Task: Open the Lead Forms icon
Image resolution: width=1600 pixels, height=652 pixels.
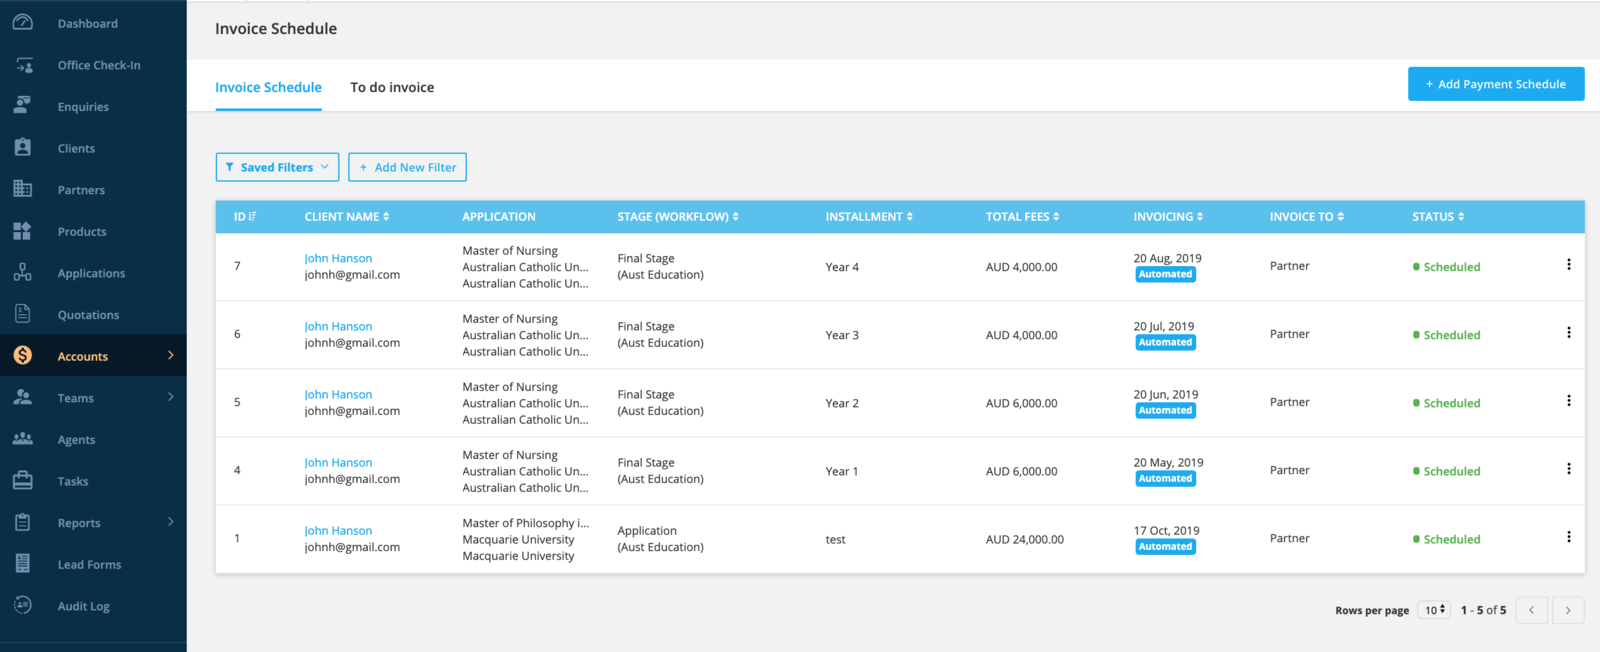Action: tap(23, 563)
